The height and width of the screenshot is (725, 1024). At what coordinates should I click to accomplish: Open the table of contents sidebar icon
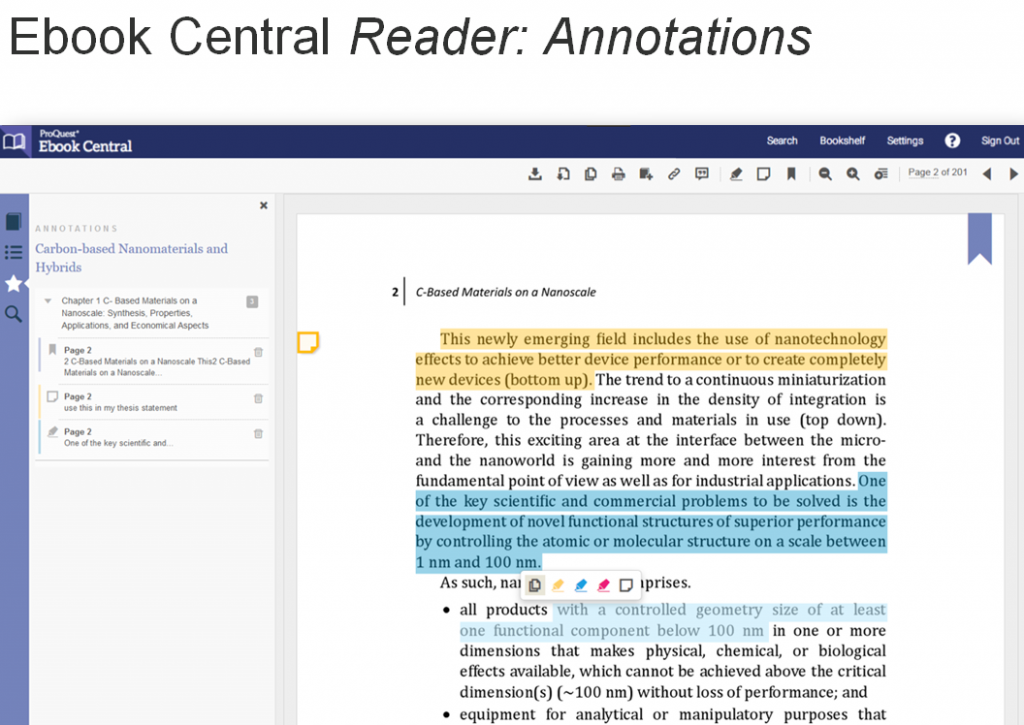14,252
